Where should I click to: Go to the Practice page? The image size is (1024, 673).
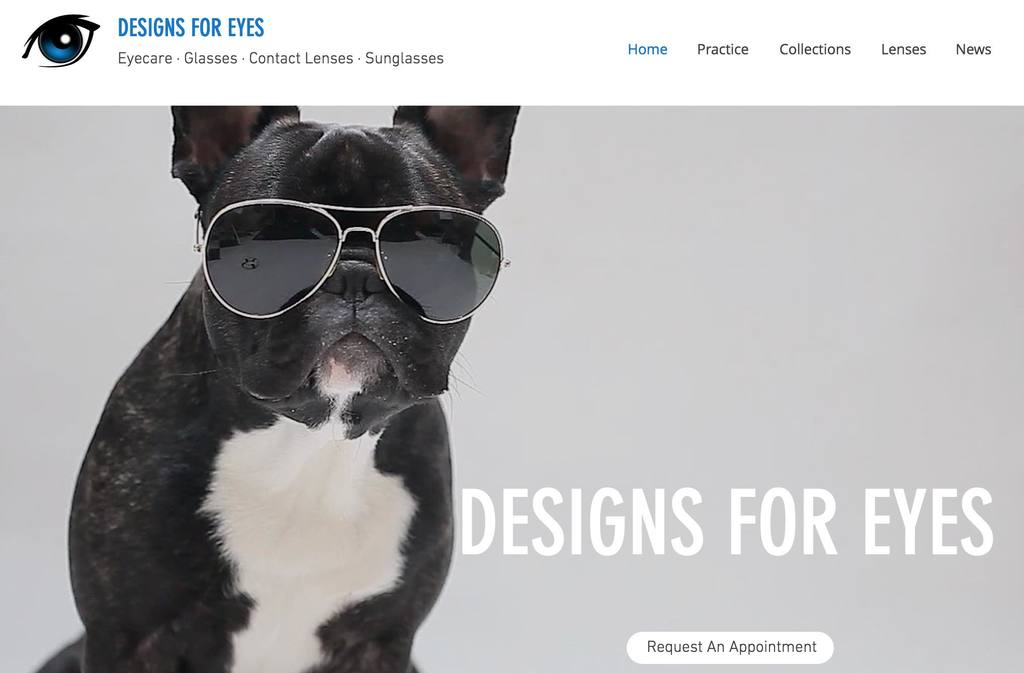coord(722,50)
